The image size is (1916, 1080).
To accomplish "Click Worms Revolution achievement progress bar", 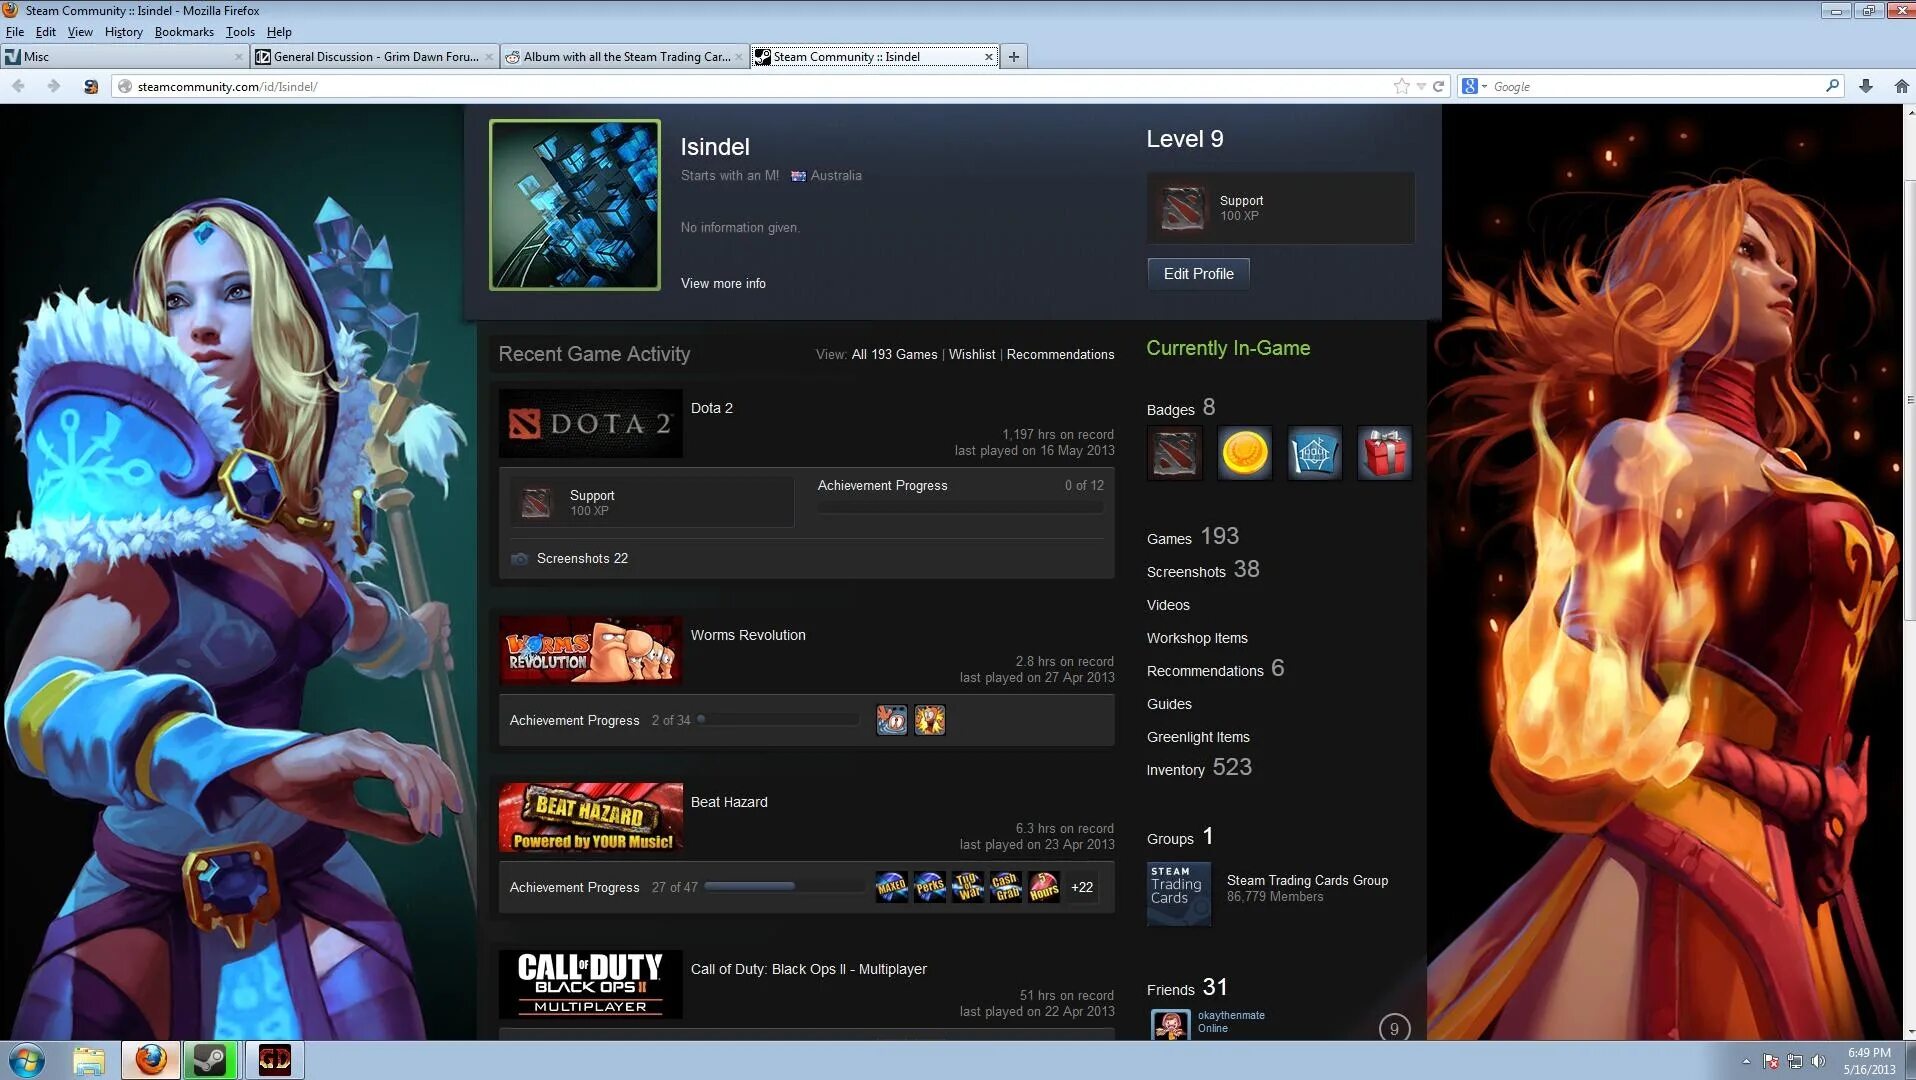I will [x=777, y=719].
